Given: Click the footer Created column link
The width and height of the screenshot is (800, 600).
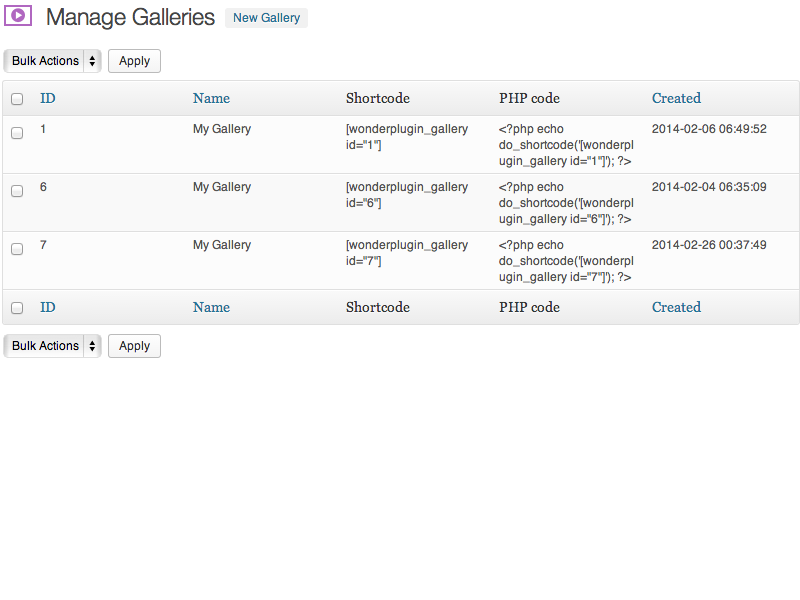Looking at the screenshot, I should click(676, 307).
